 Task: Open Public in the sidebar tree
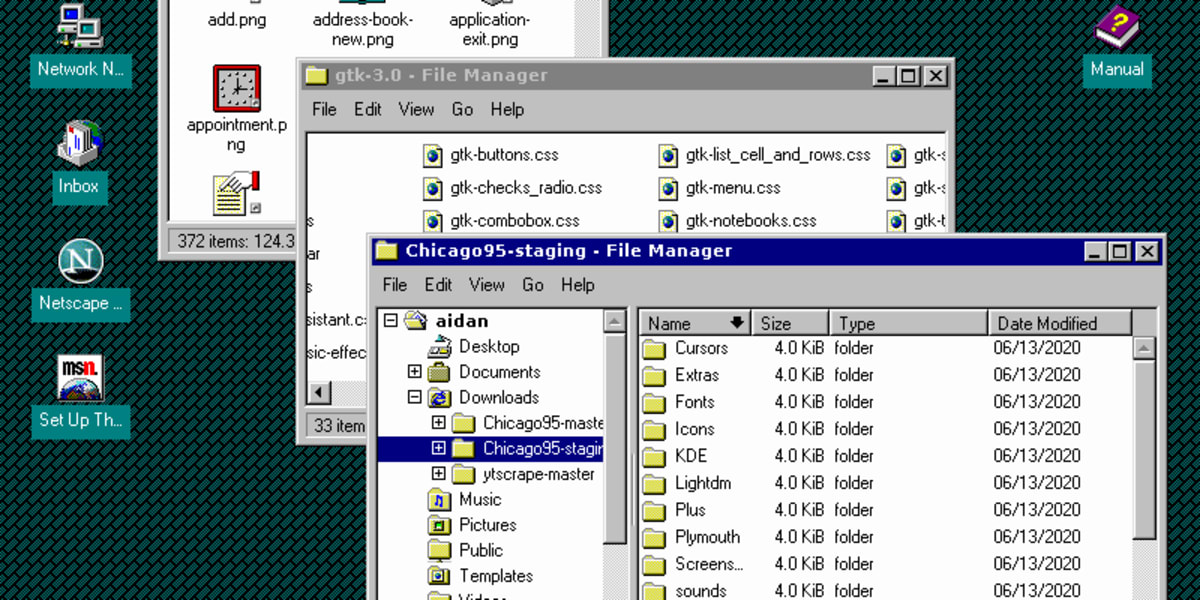481,551
